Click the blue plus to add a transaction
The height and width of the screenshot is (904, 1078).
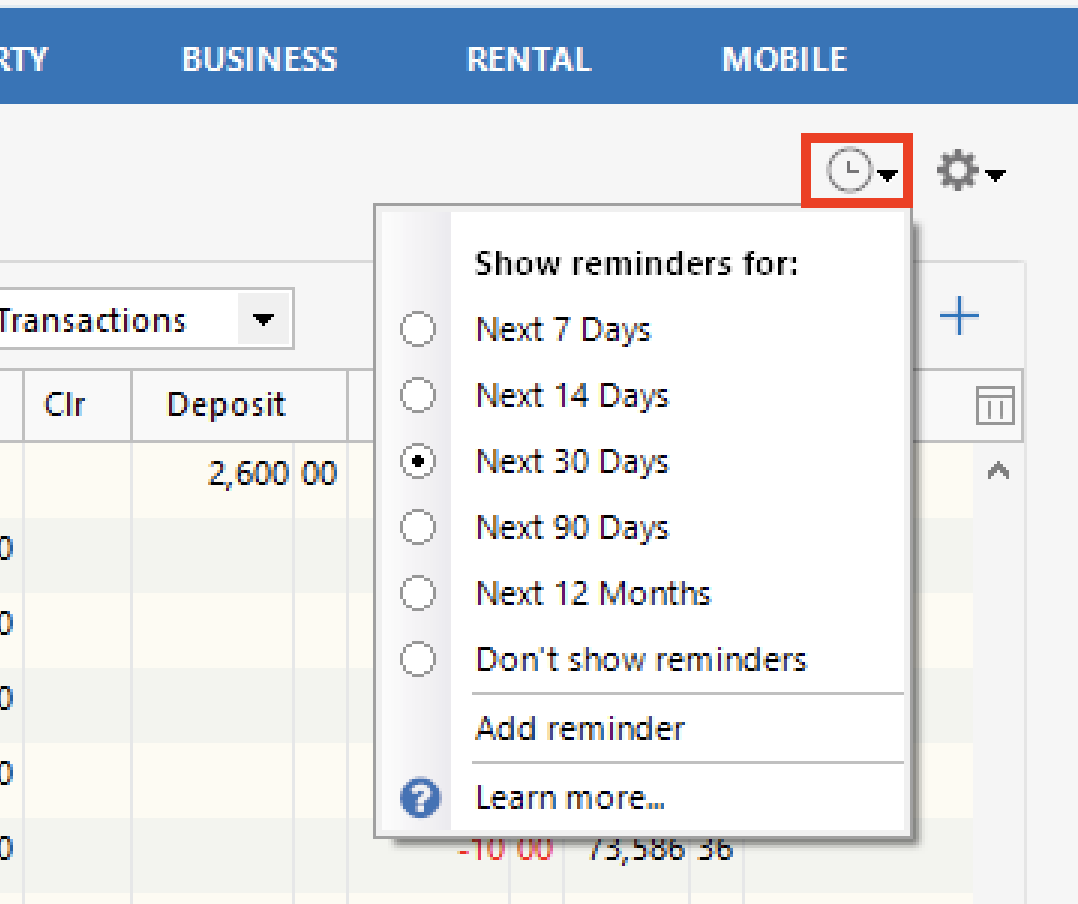click(959, 317)
